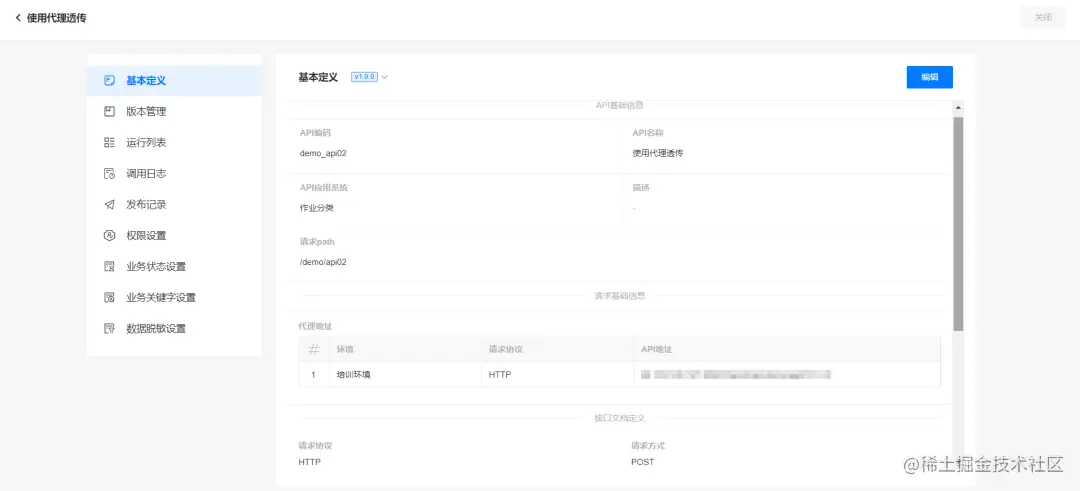Screen dimensions: 1080x491
Task: Click the /demo/api02 request path value
Action: click(323, 262)
